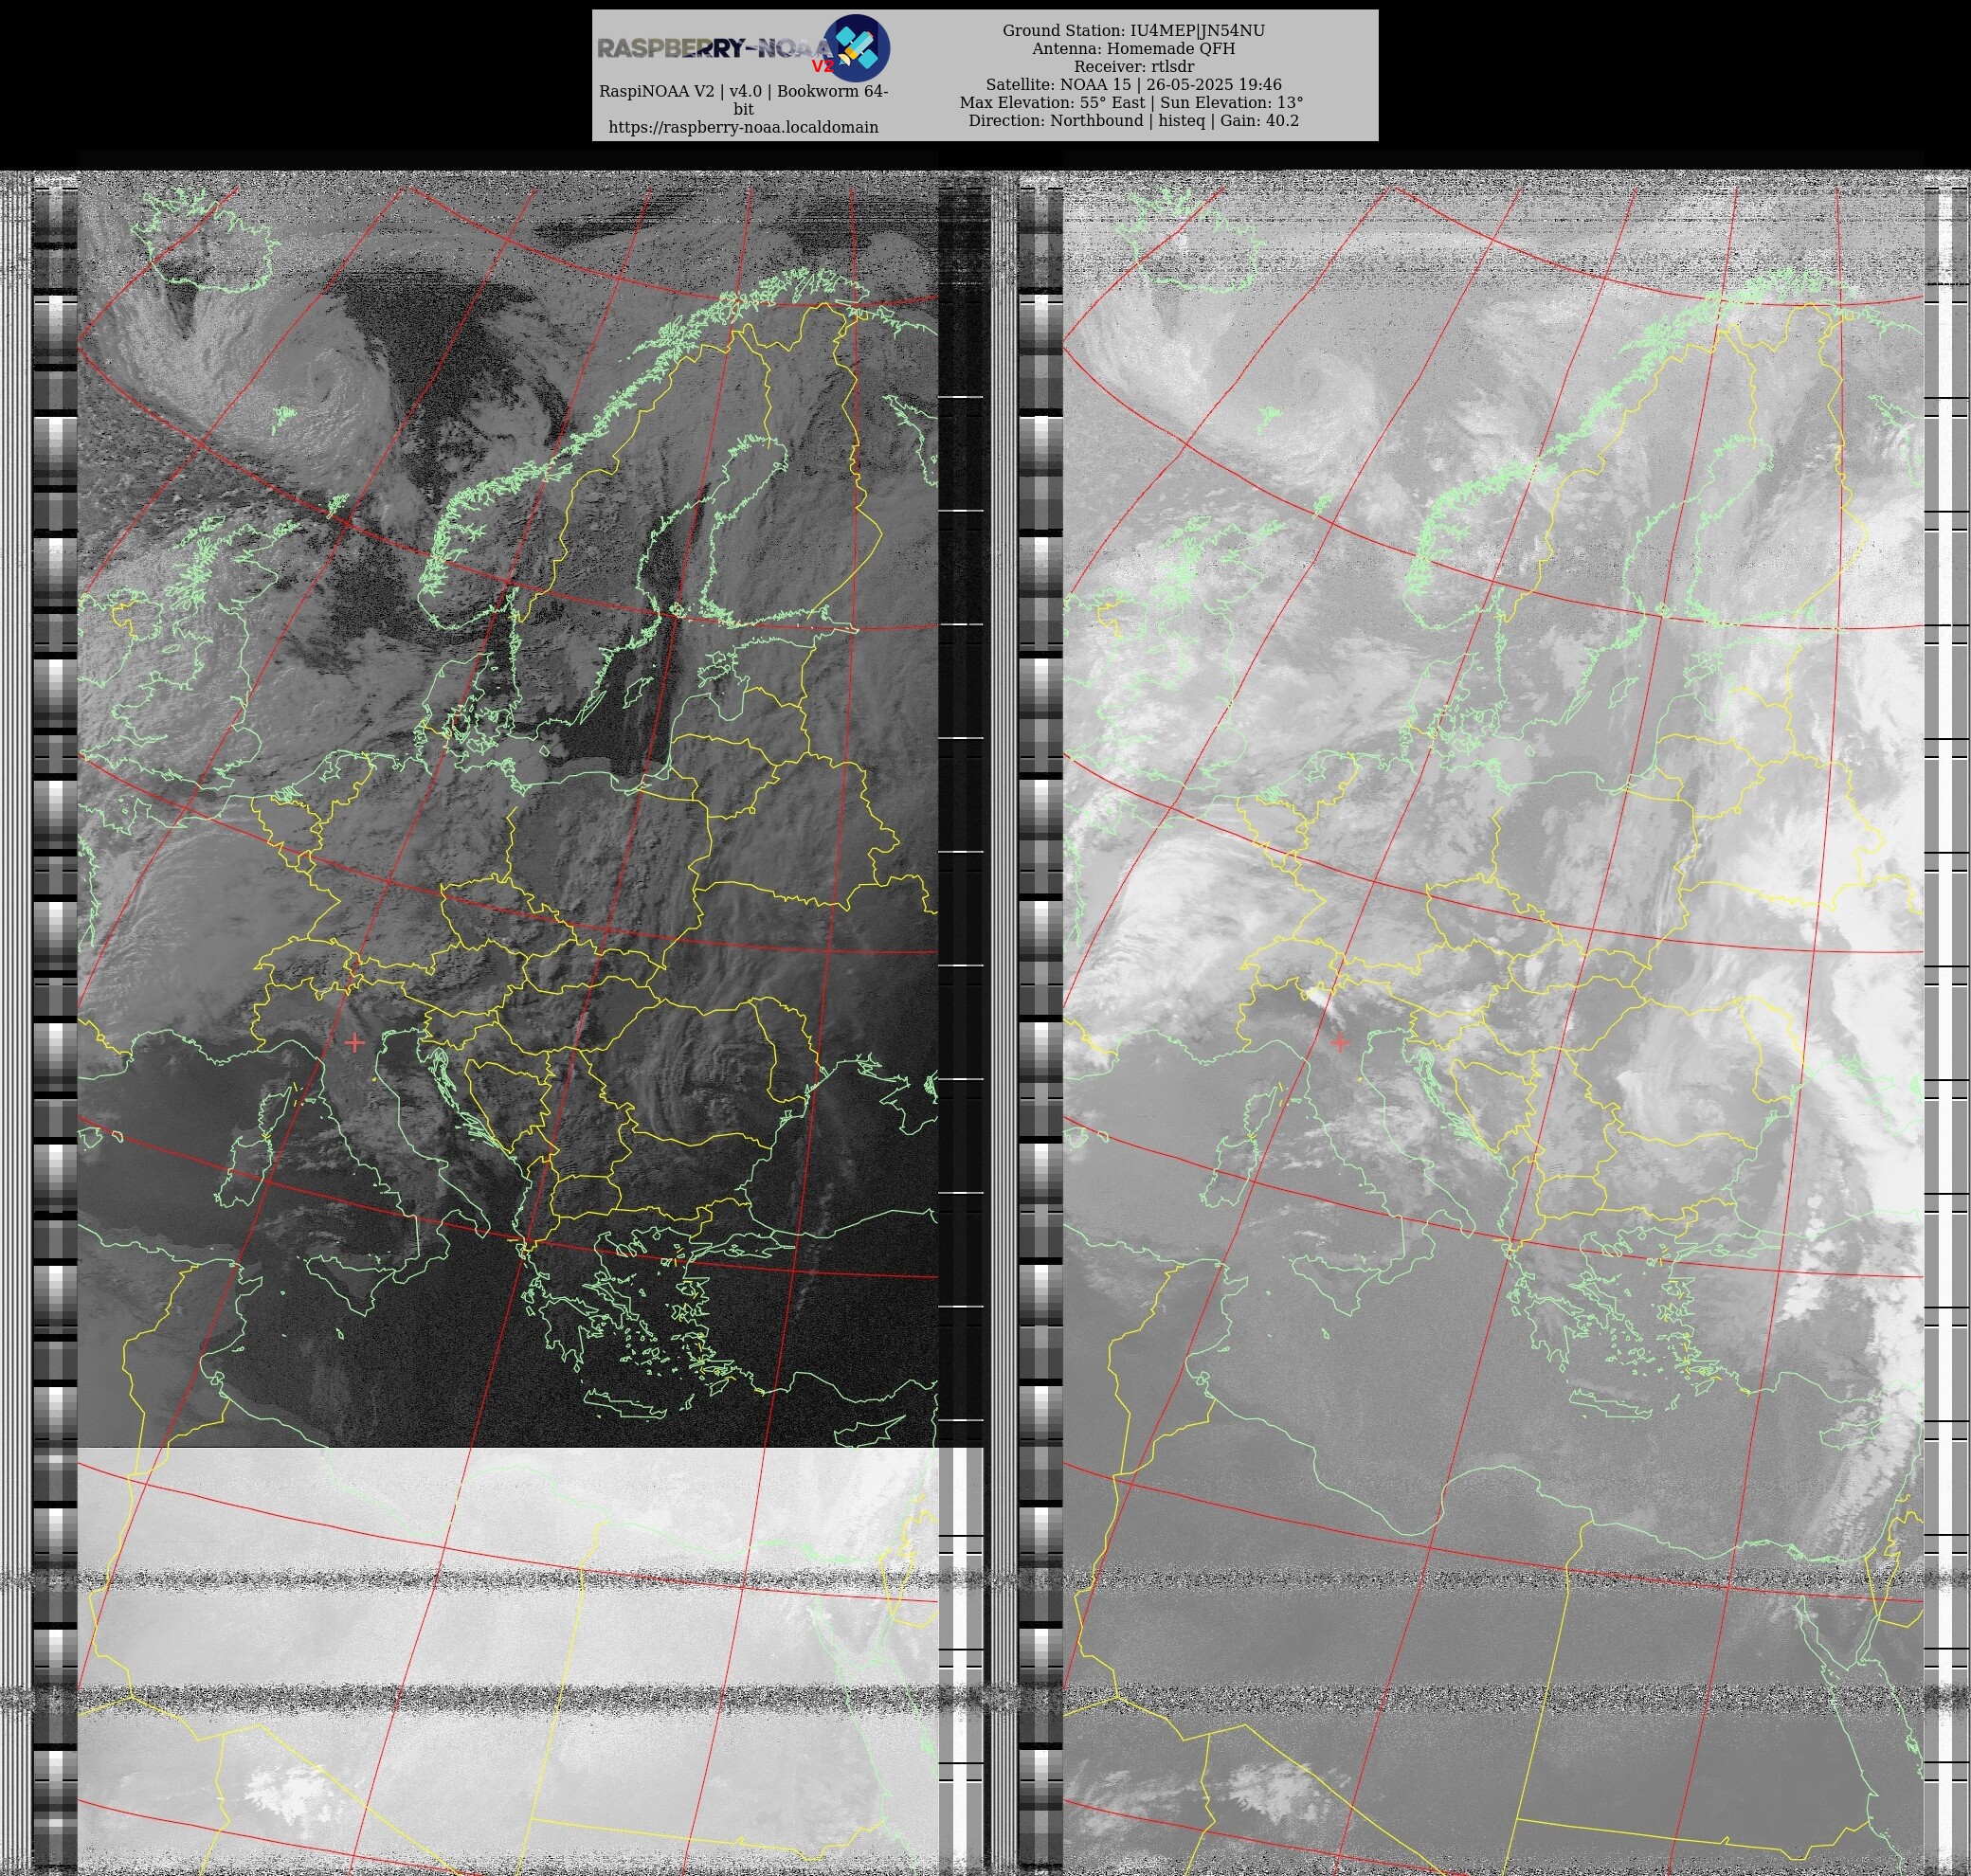This screenshot has height=1876, width=1971.
Task: Open the https://raspberry-noaa.localdomain link
Action: tap(743, 127)
